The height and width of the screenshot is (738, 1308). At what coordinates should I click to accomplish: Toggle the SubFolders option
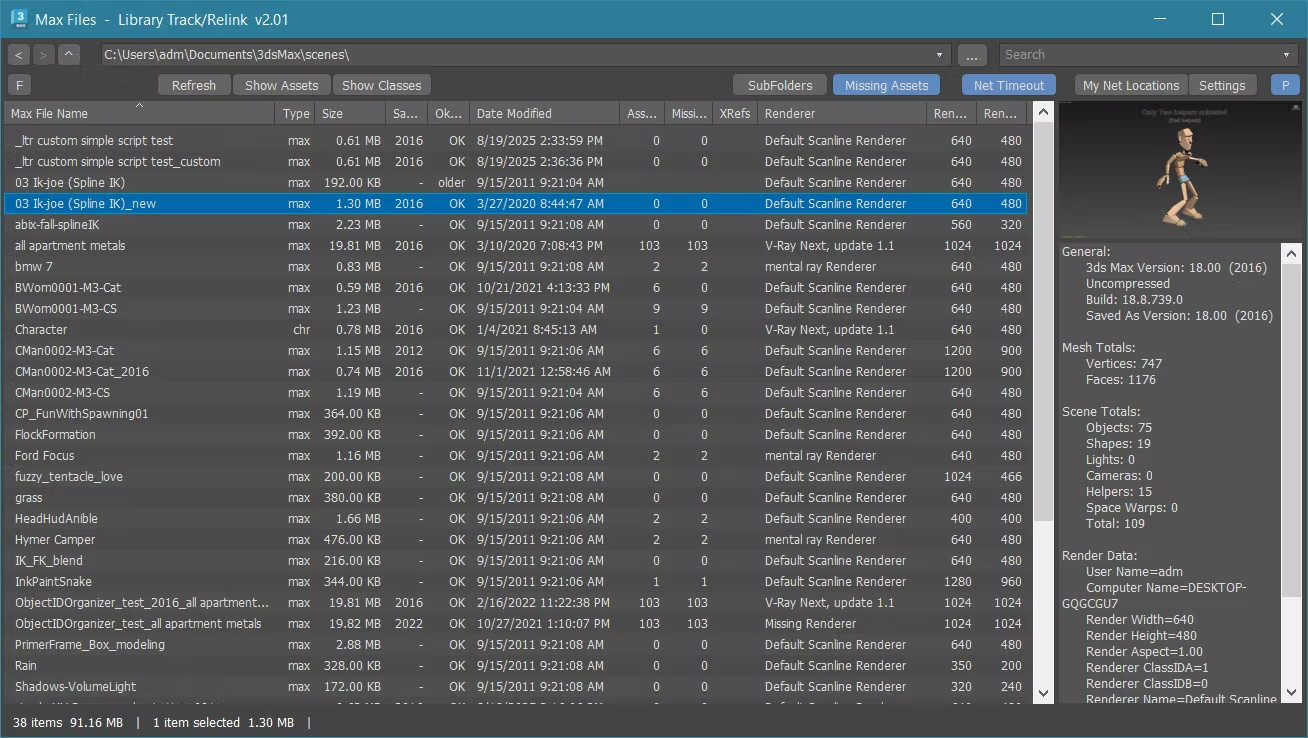coord(780,85)
